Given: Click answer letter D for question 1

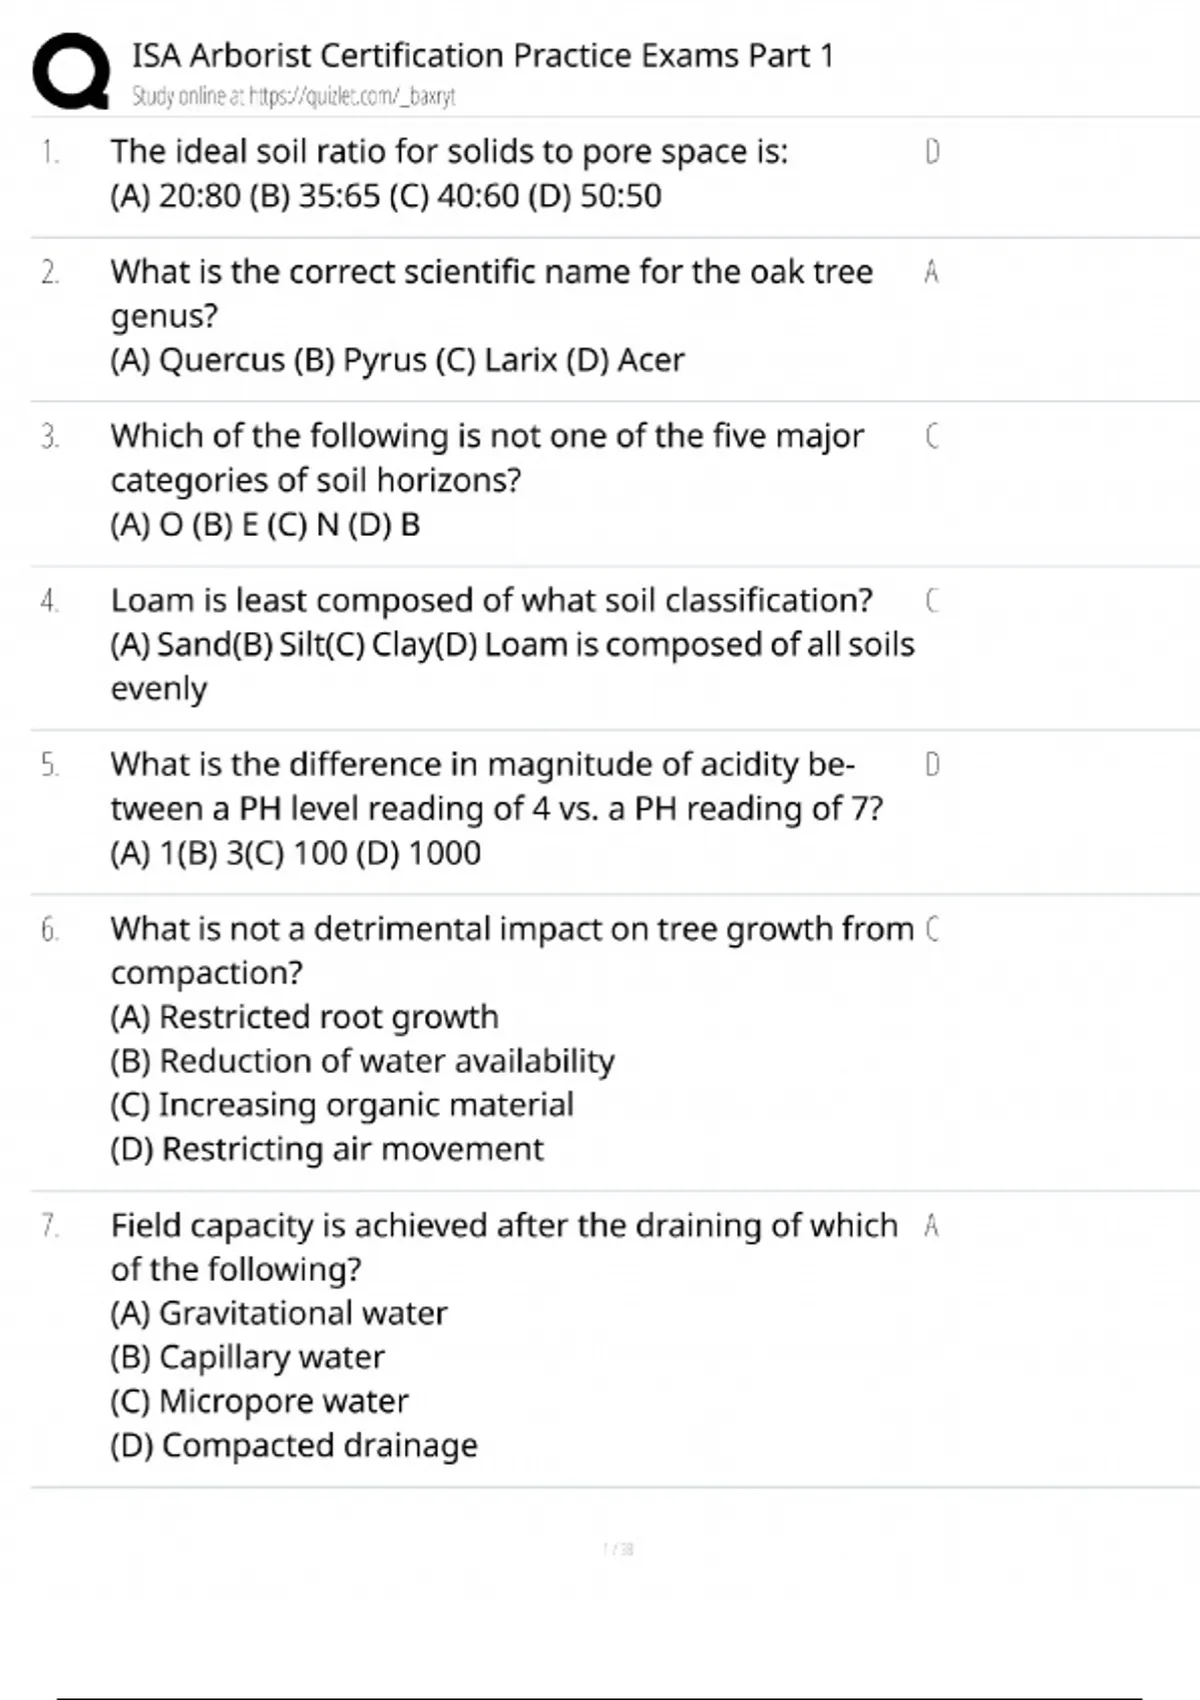Looking at the screenshot, I should click(x=932, y=152).
